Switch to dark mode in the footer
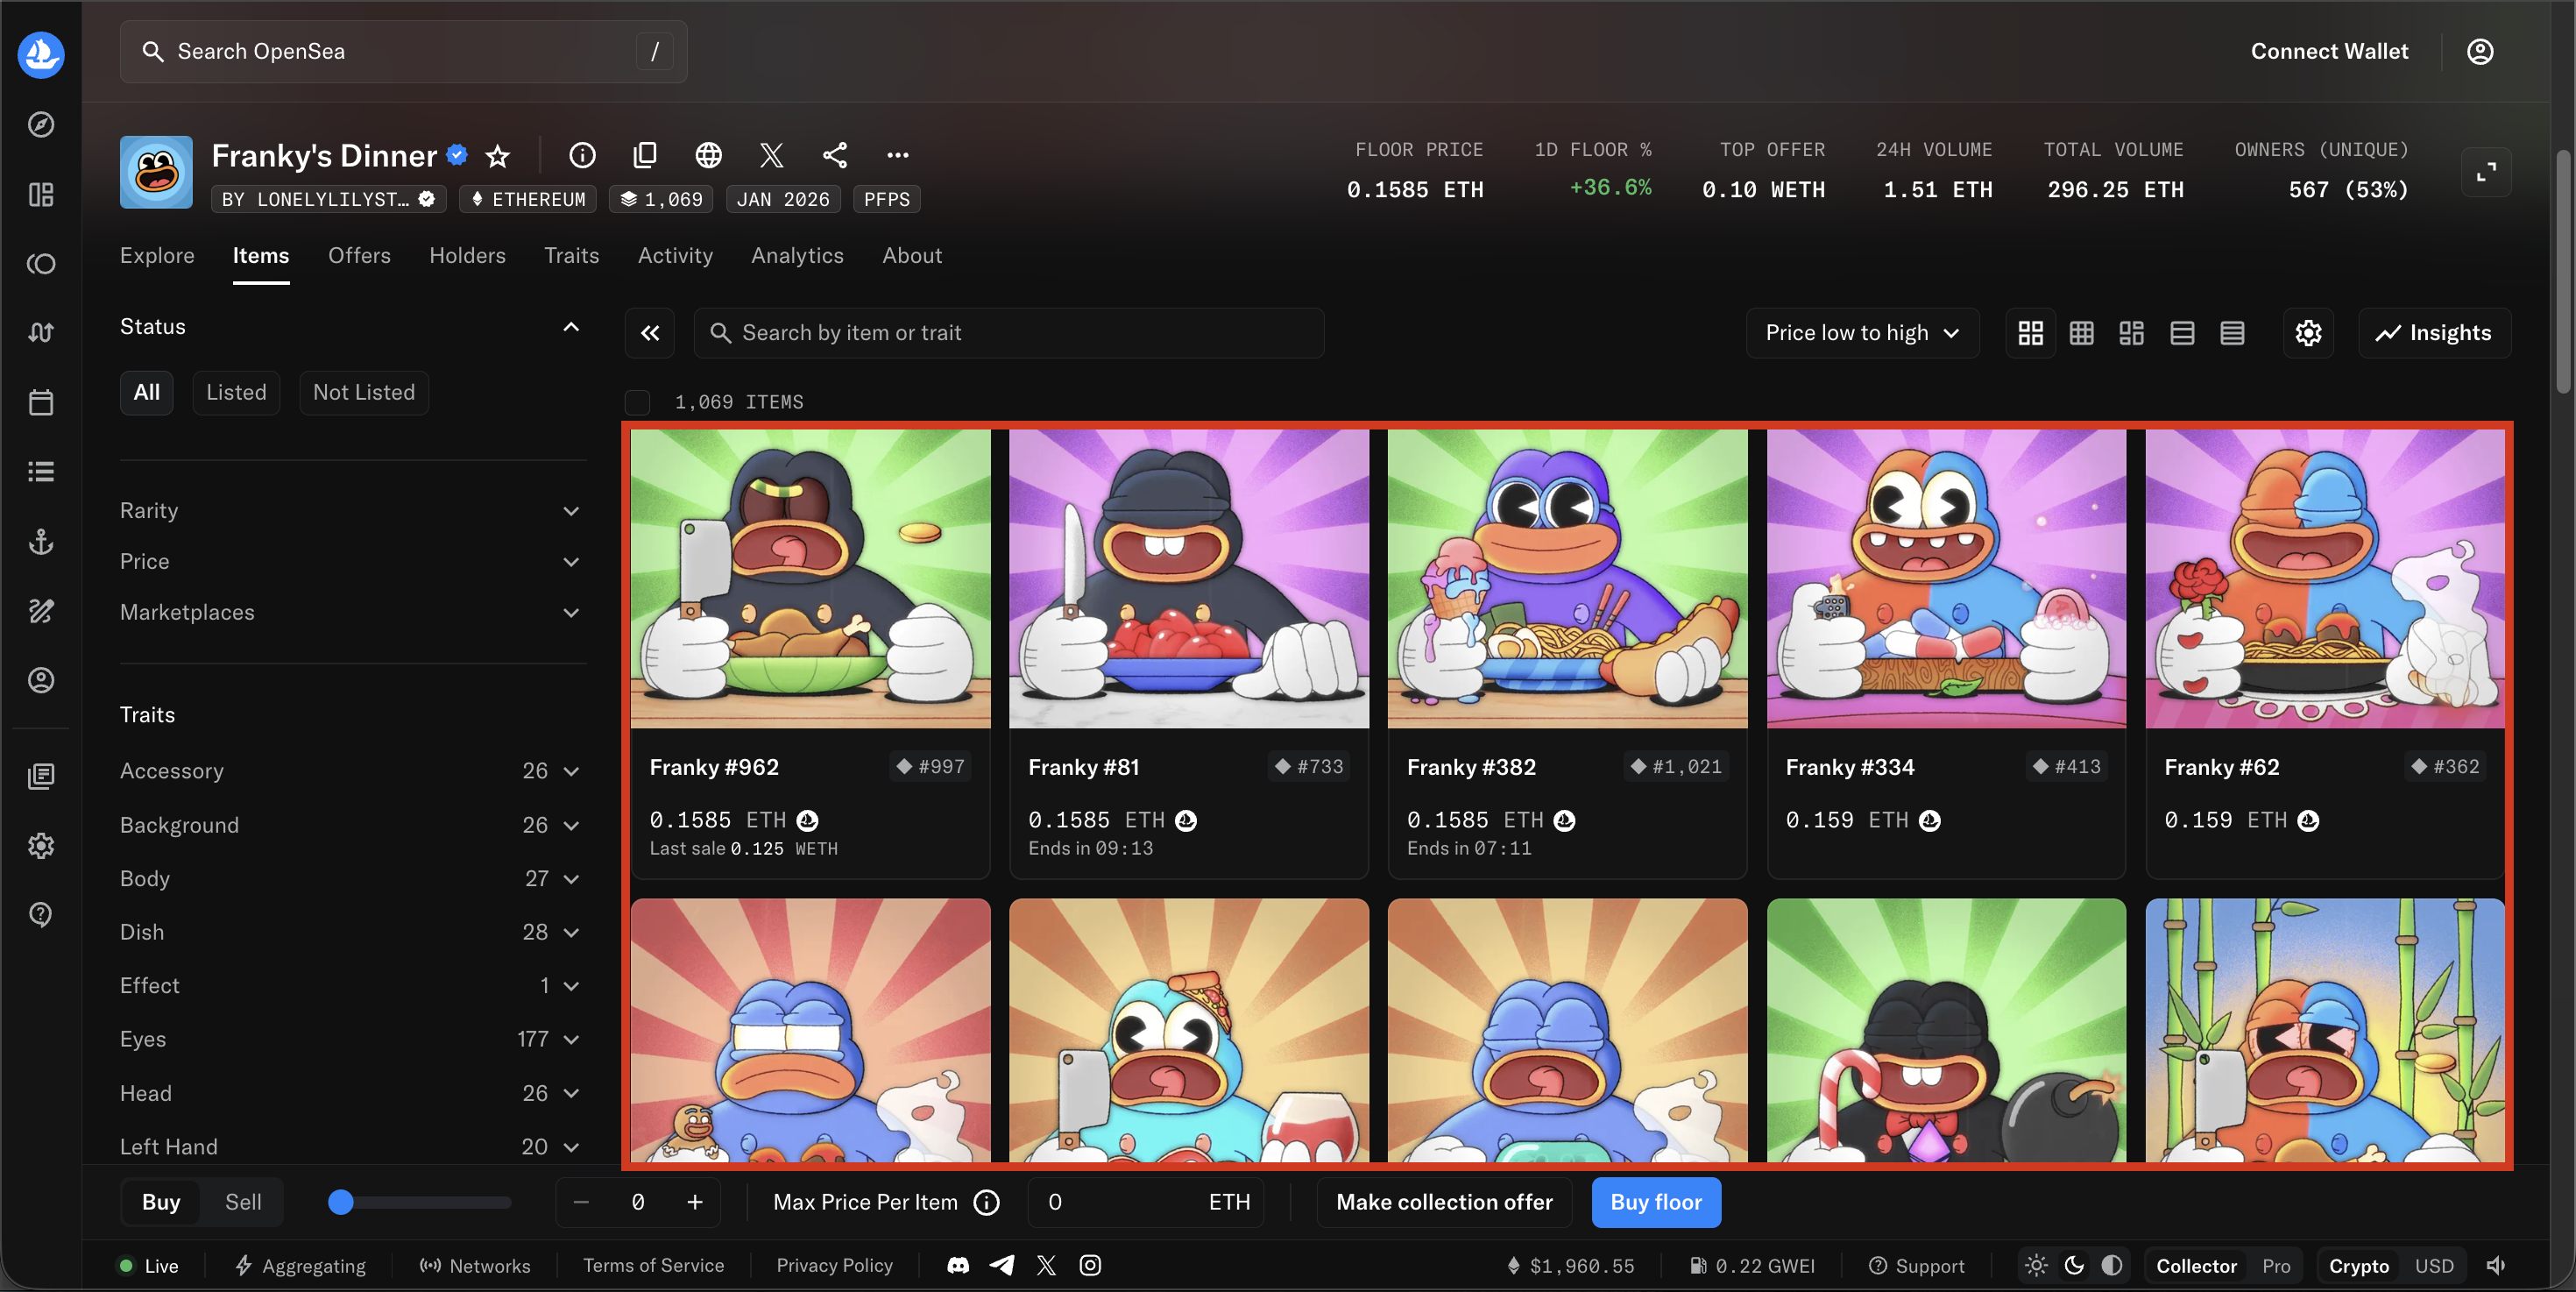2576x1292 pixels. coord(2073,1265)
